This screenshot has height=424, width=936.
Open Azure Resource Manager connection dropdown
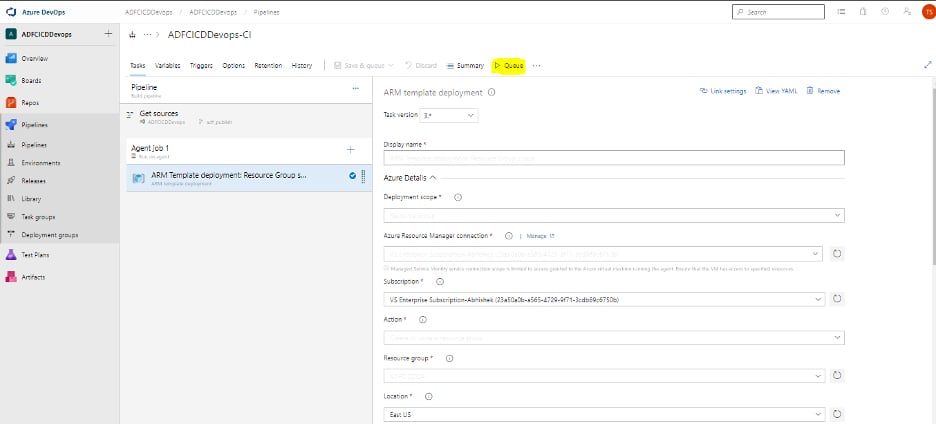(603, 254)
